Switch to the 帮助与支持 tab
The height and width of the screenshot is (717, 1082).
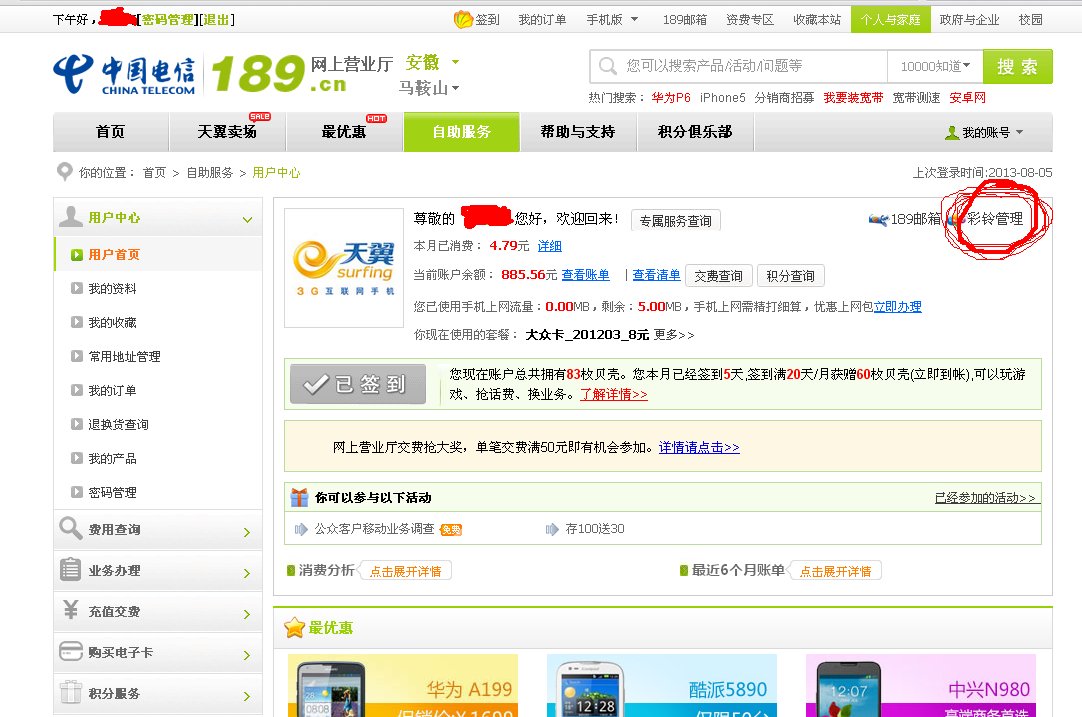click(x=578, y=131)
